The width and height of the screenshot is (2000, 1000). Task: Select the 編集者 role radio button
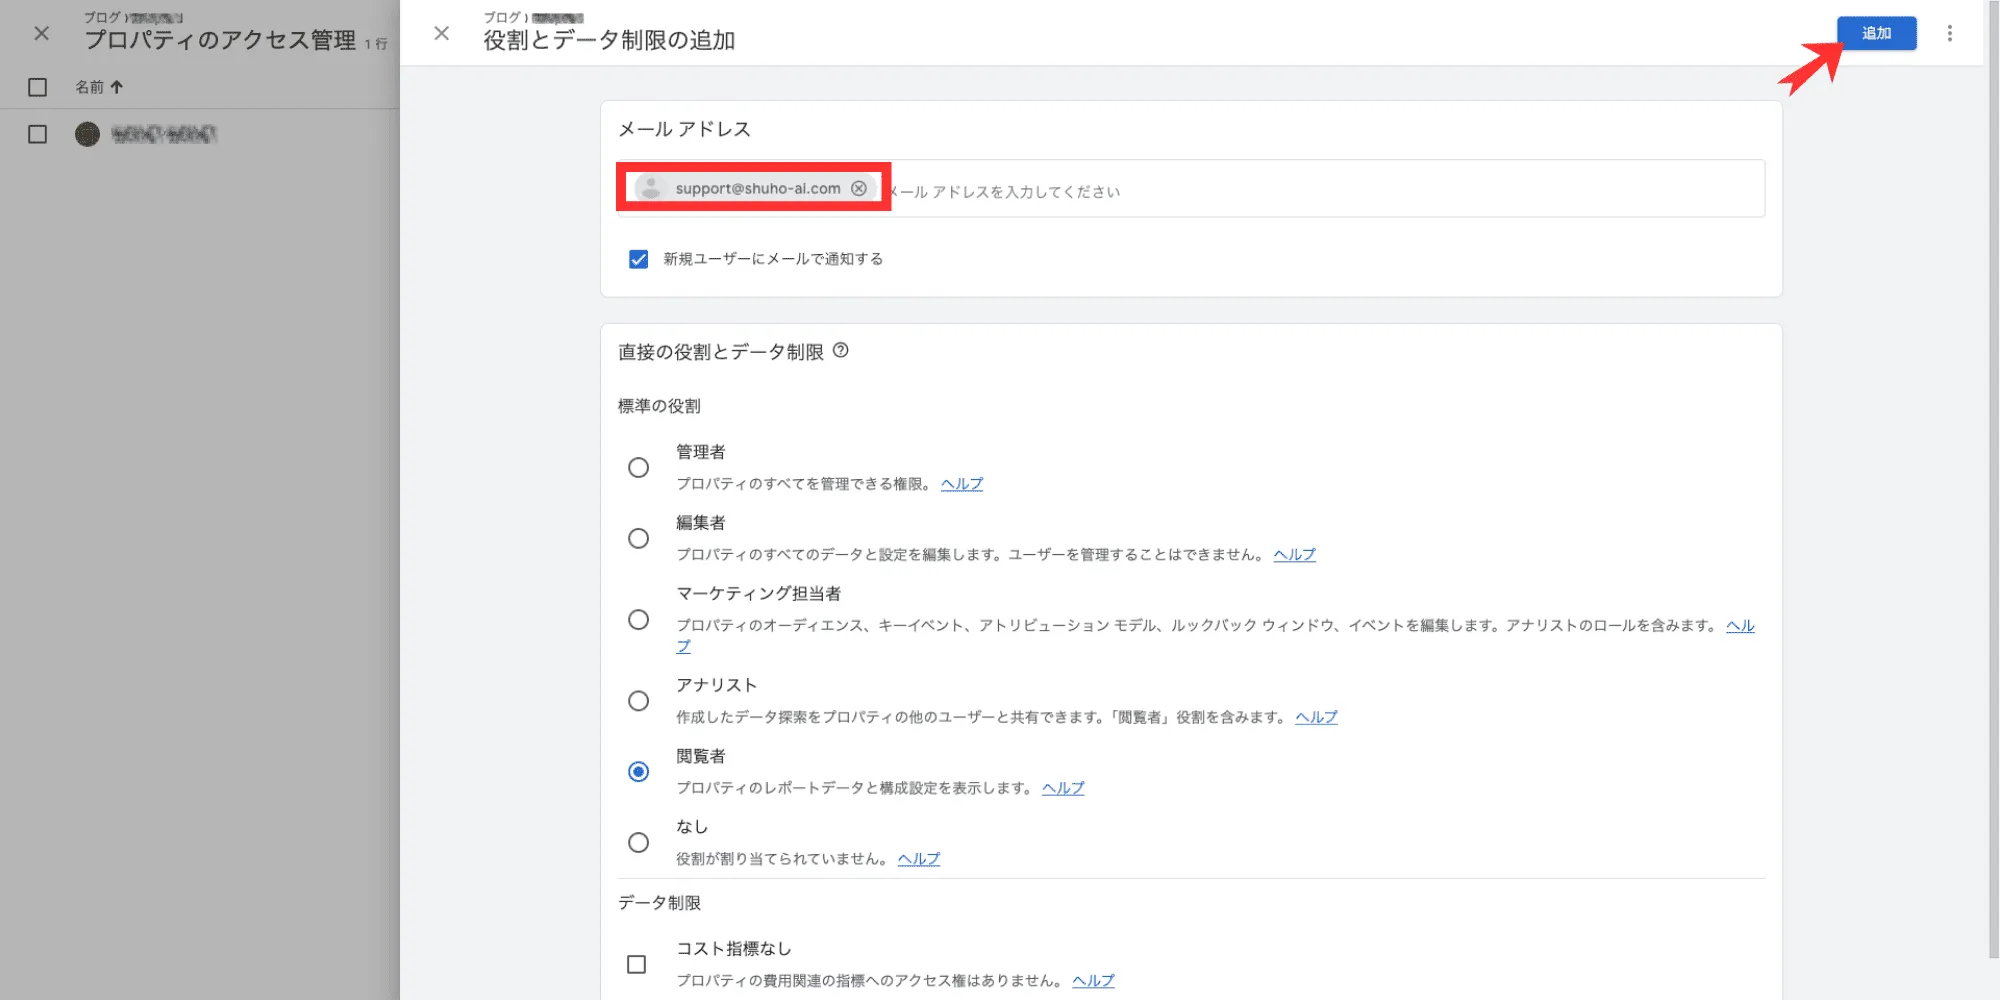[x=638, y=538]
